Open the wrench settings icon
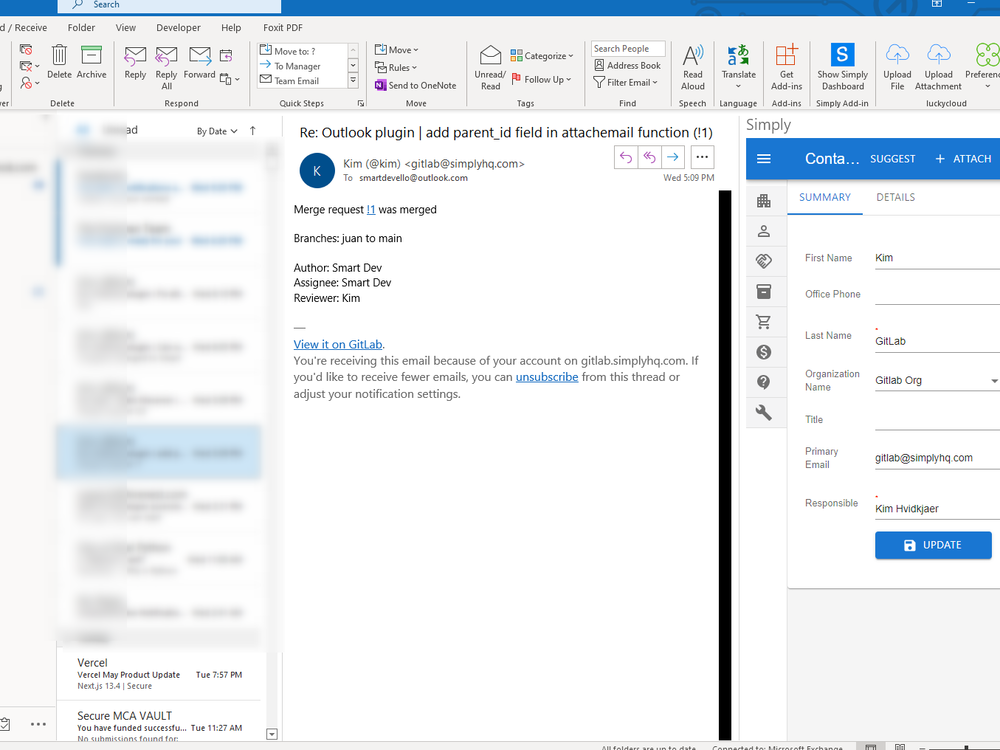Screen dimensions: 1000x750 tap(764, 412)
